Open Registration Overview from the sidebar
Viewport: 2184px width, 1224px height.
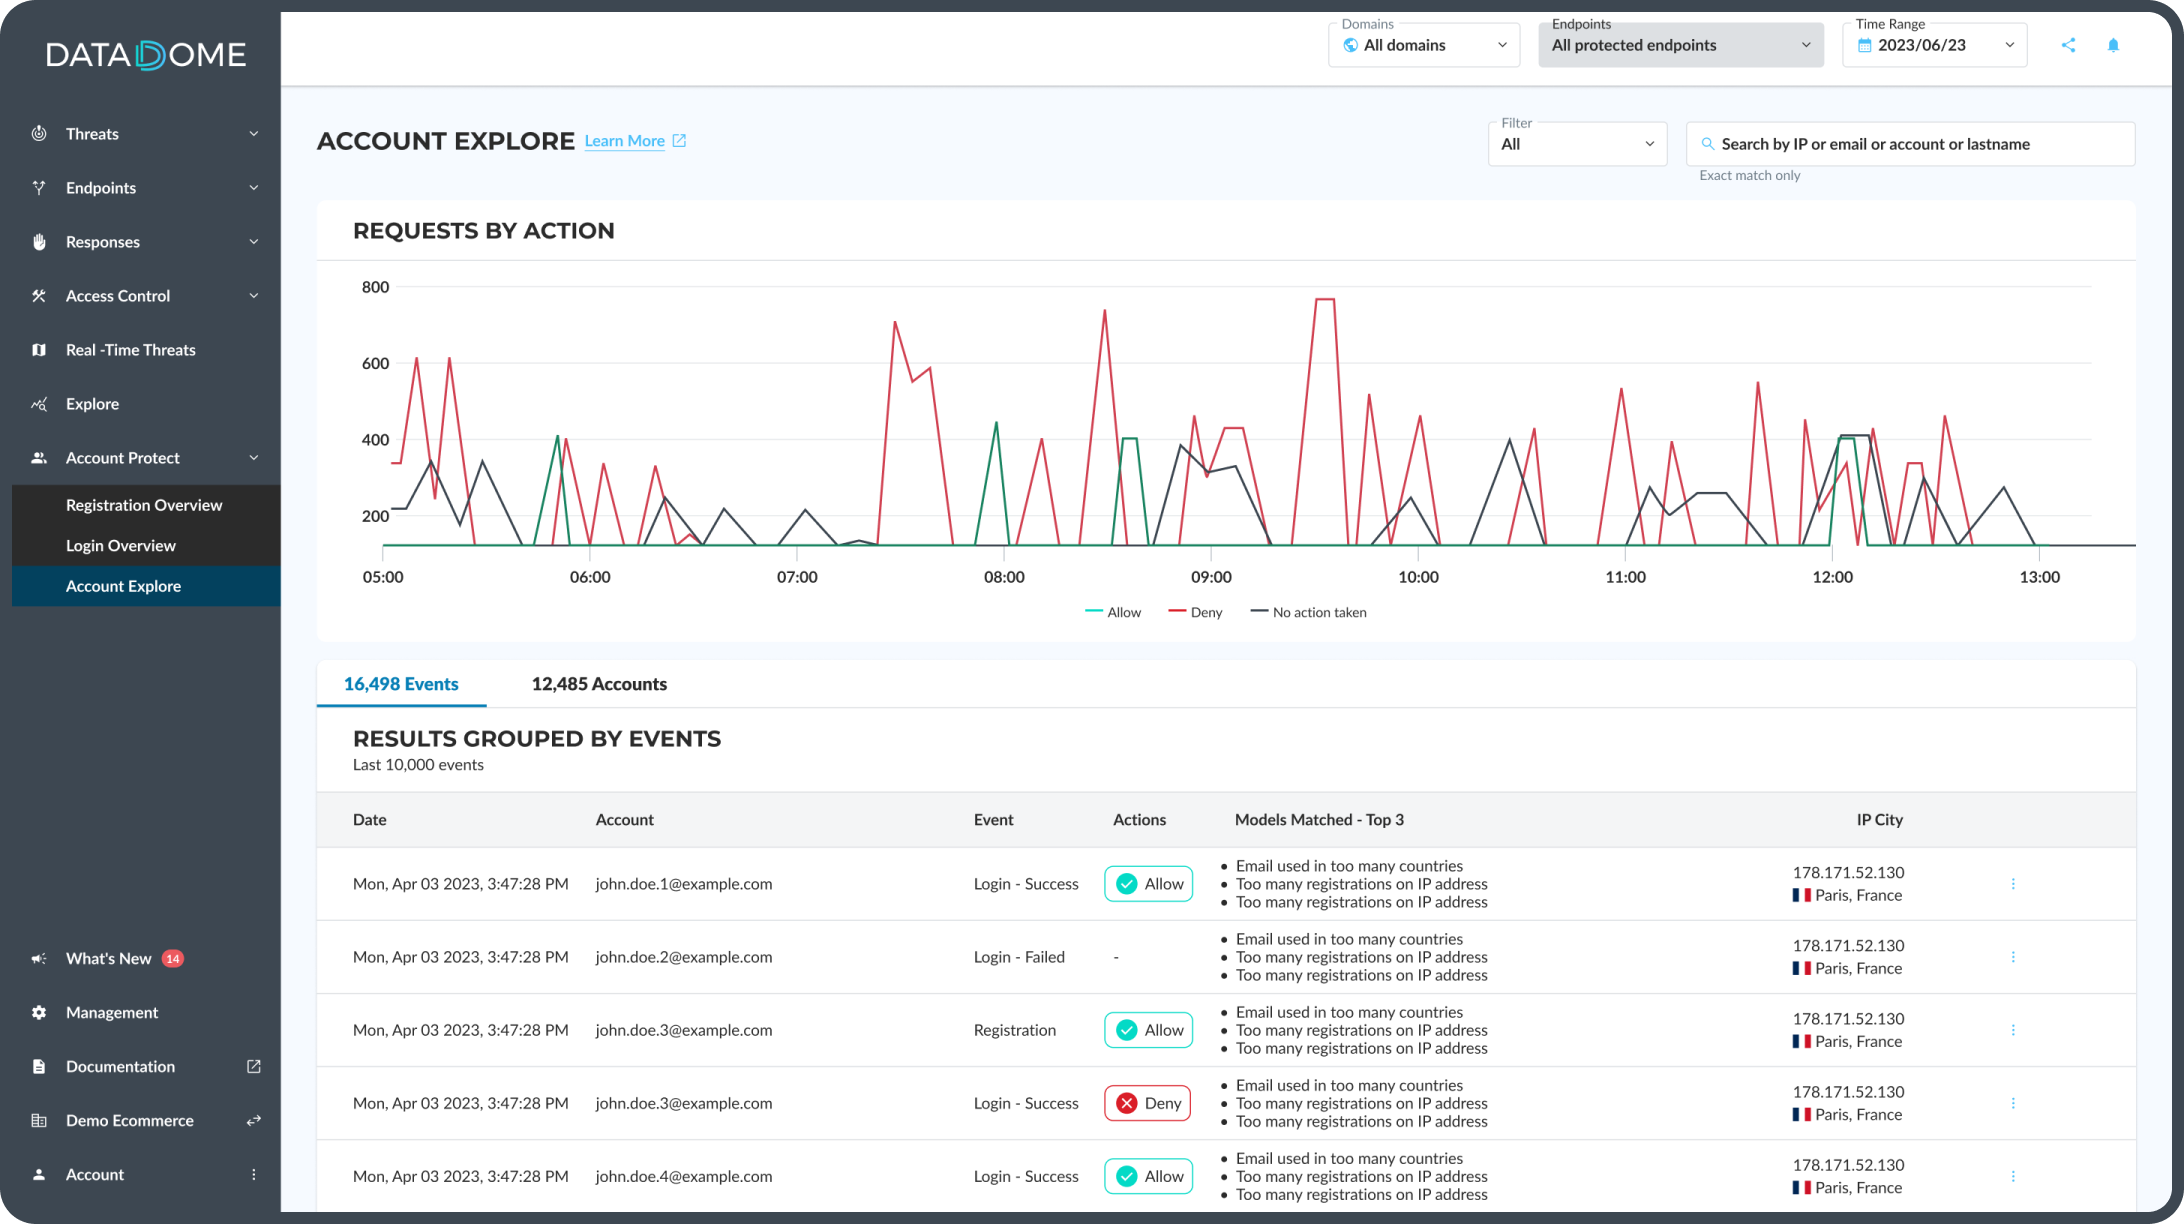(144, 505)
